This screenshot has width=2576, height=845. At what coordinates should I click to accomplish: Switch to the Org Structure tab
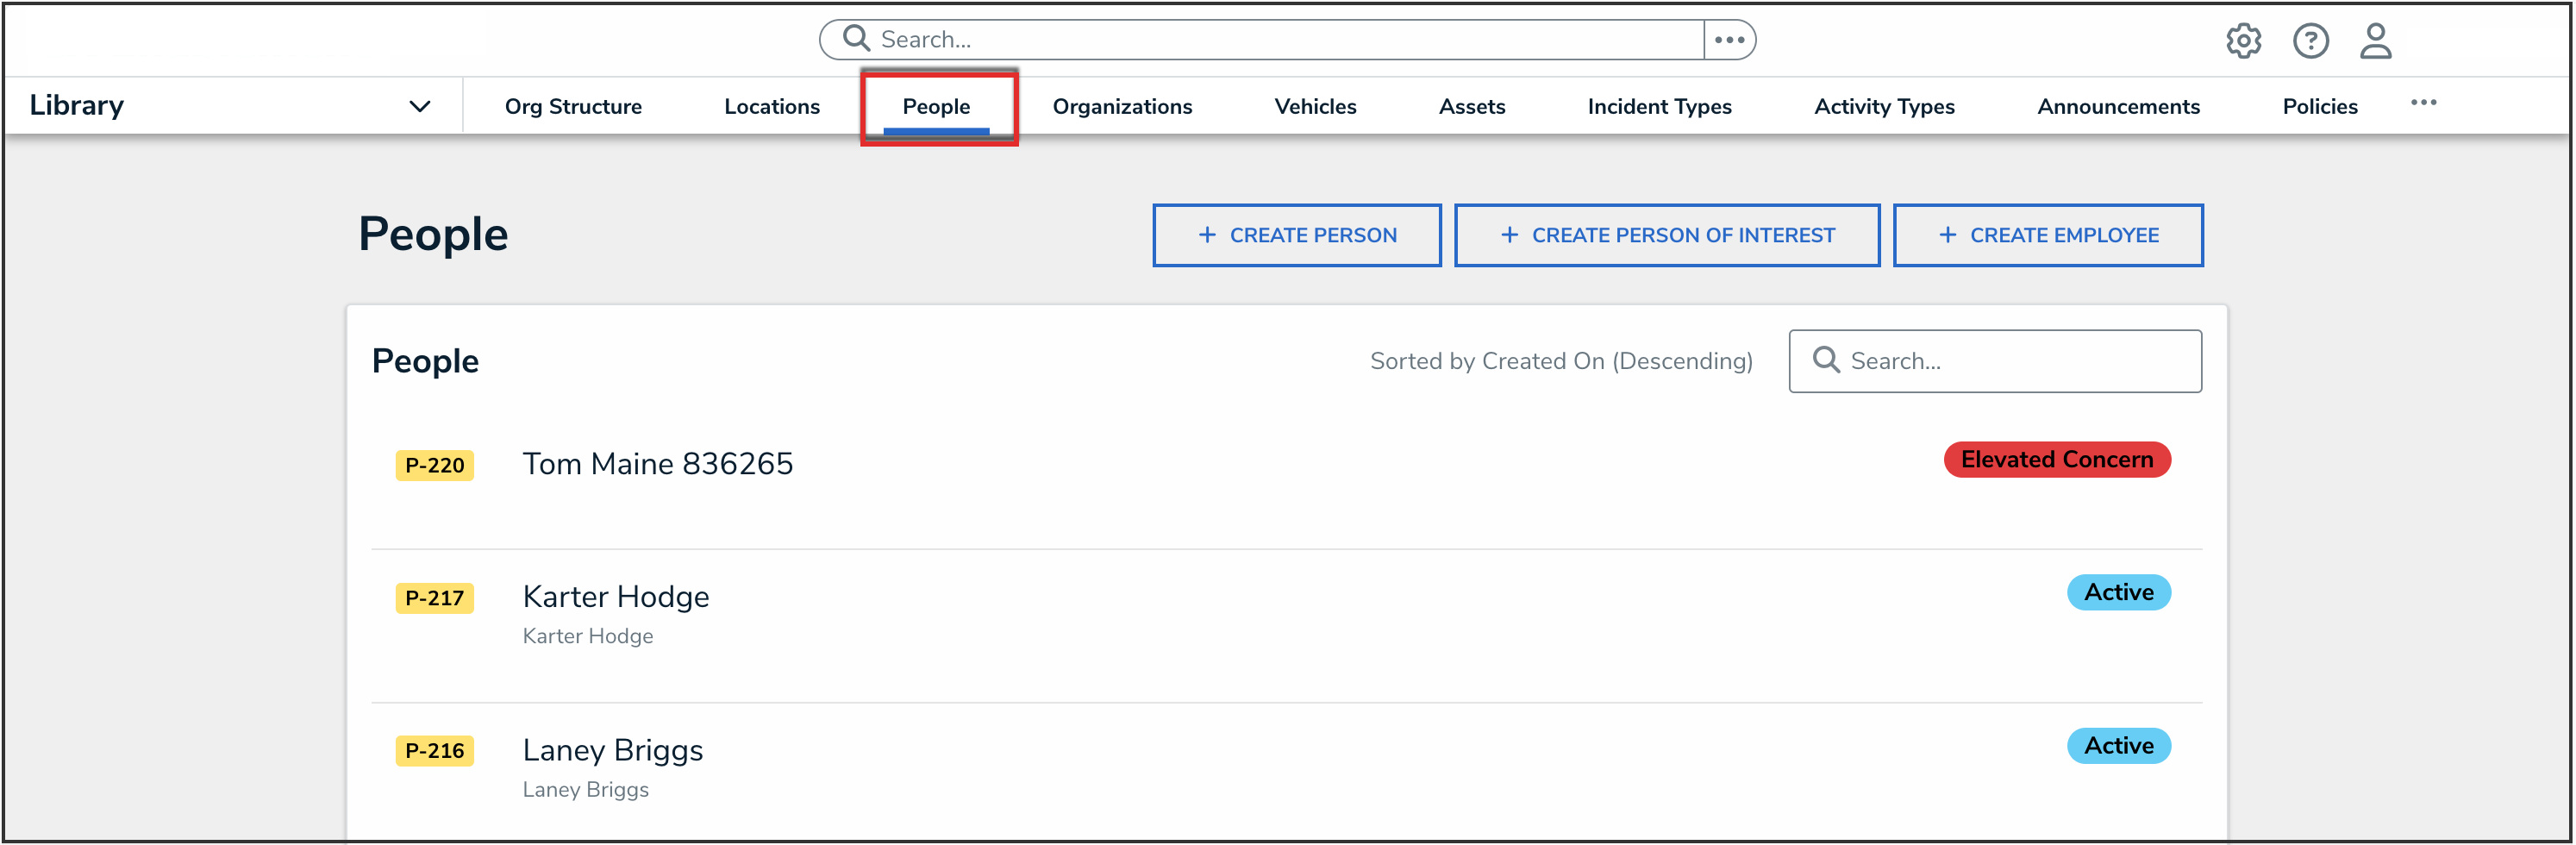coord(573,107)
